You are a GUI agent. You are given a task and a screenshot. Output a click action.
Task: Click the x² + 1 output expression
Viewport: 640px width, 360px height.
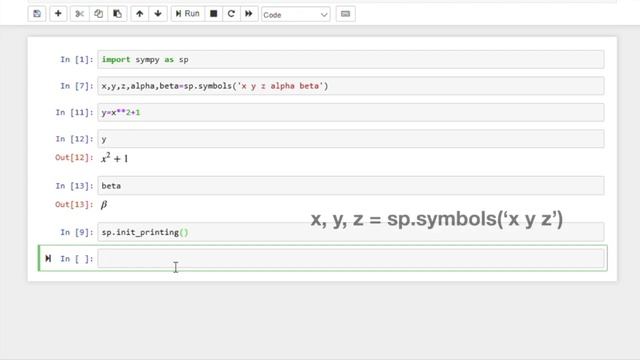tap(115, 158)
